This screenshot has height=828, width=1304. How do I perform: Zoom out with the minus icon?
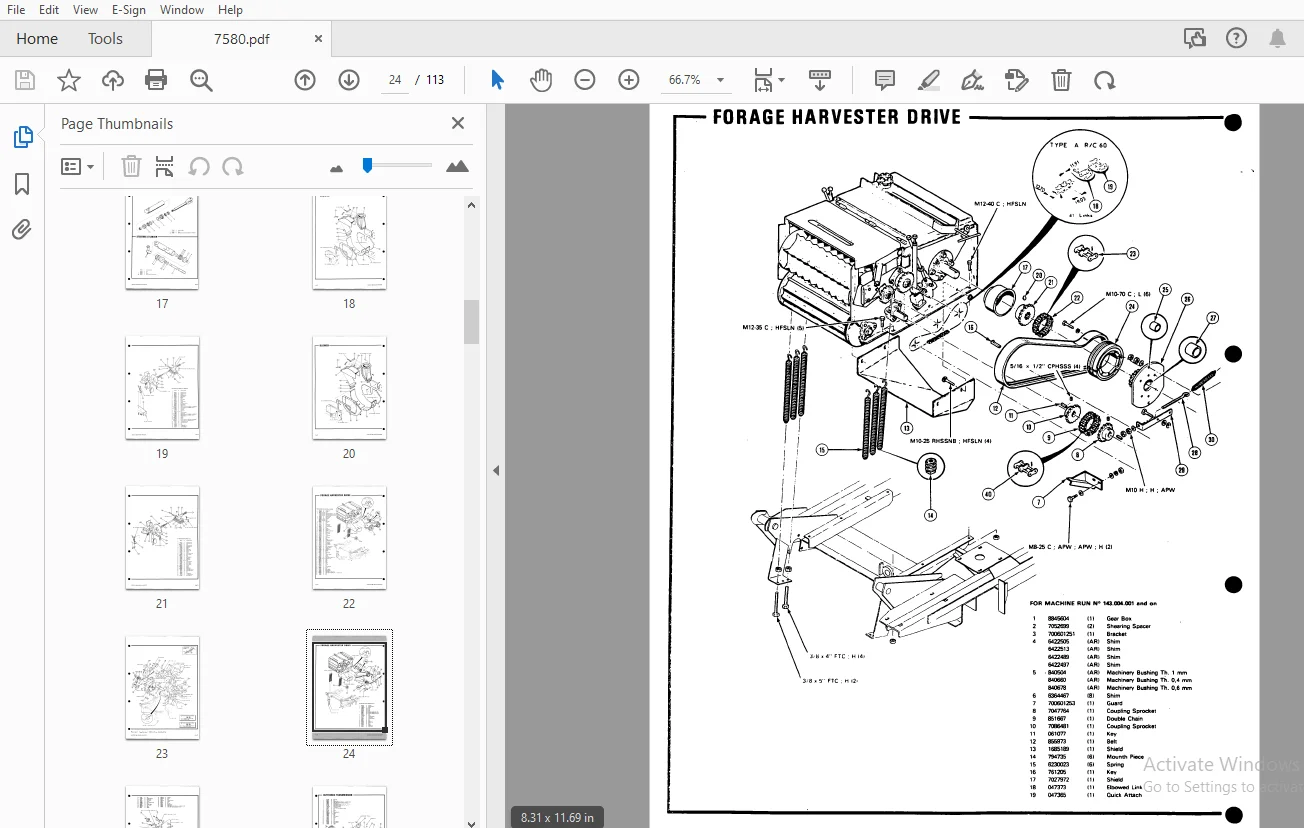[585, 80]
